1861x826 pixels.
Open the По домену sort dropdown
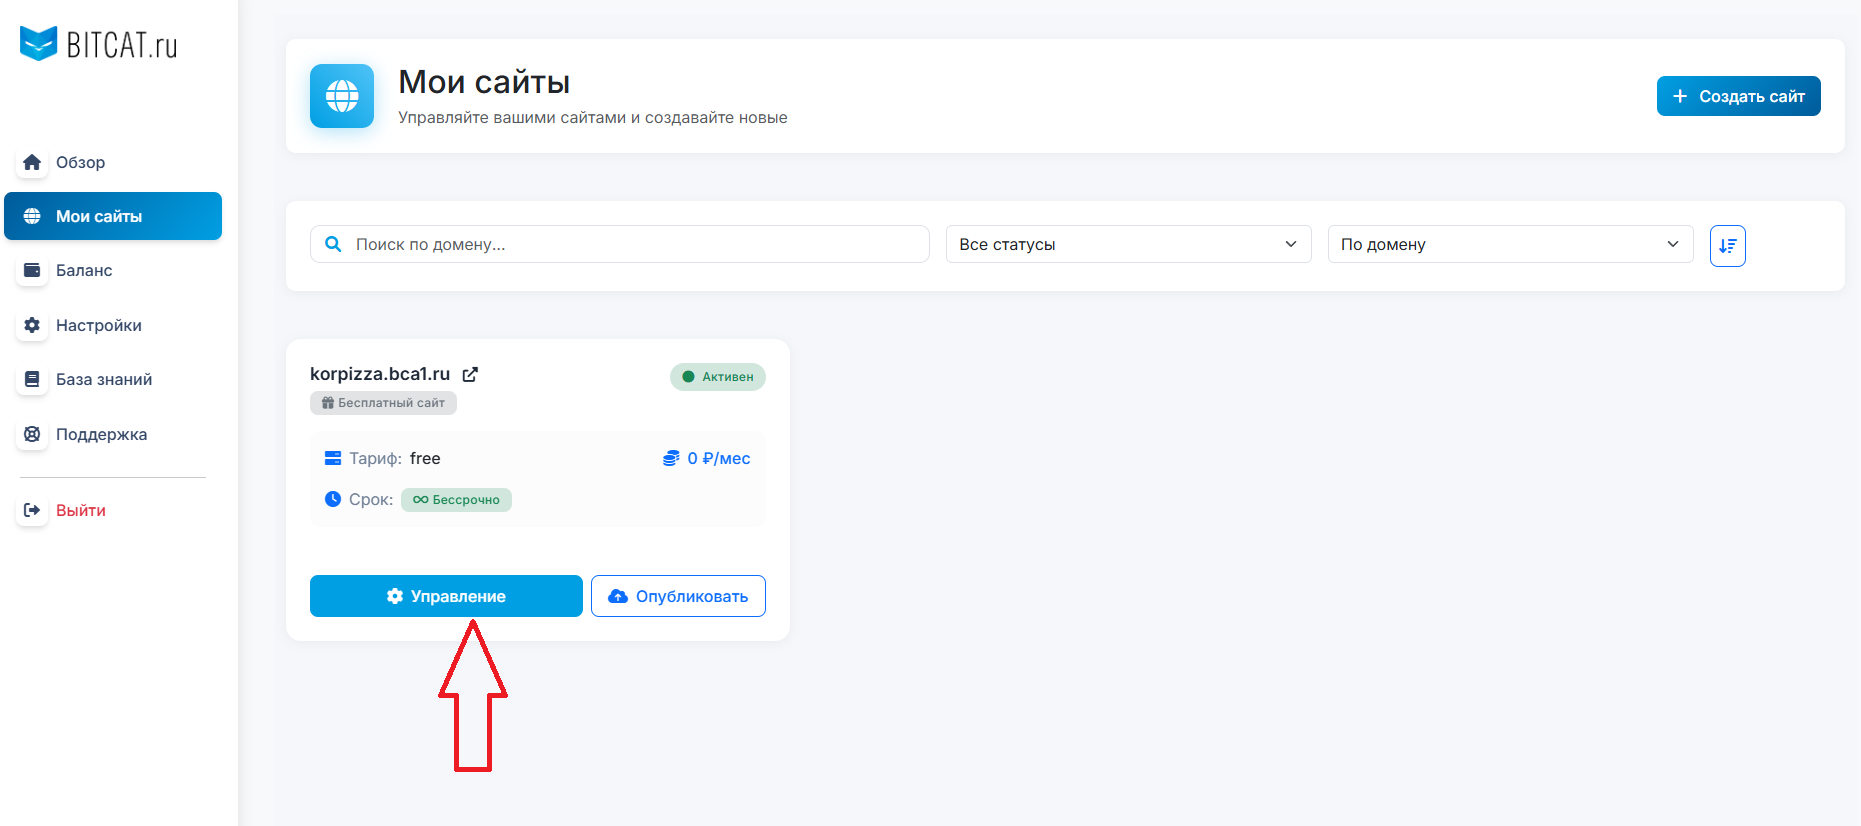point(1509,244)
